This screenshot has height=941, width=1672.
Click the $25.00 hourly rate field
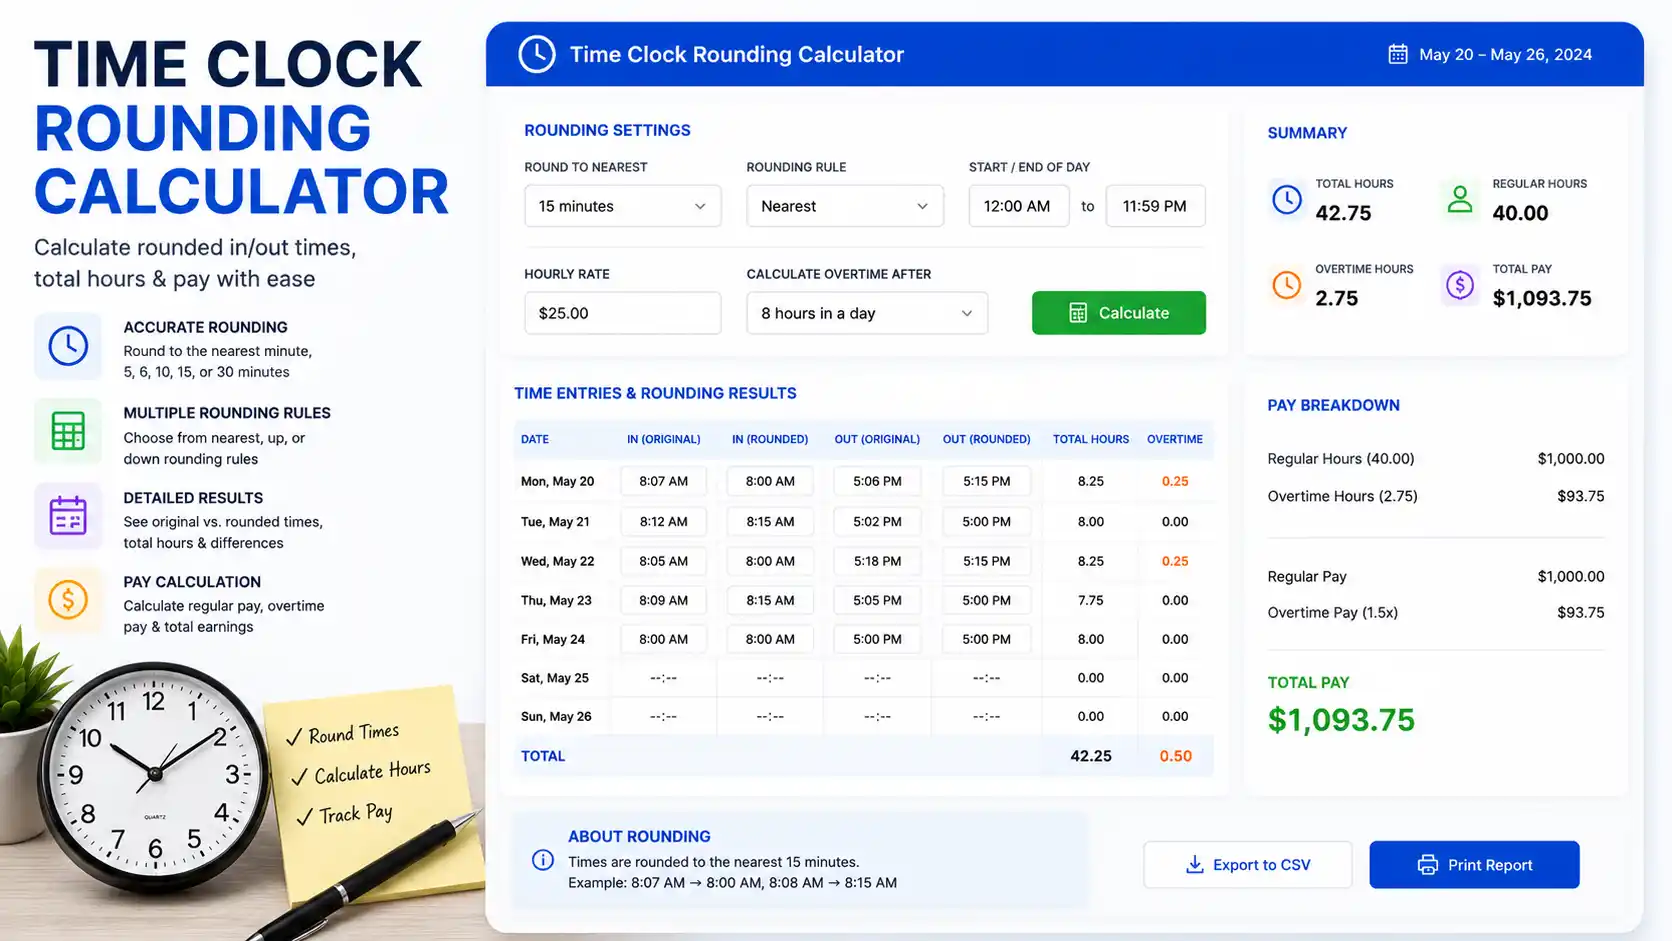pos(622,313)
